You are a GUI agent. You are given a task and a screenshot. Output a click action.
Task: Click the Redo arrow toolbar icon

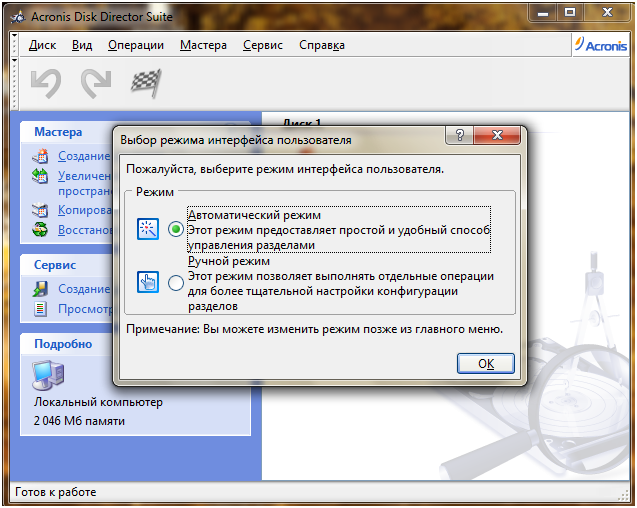tap(96, 83)
